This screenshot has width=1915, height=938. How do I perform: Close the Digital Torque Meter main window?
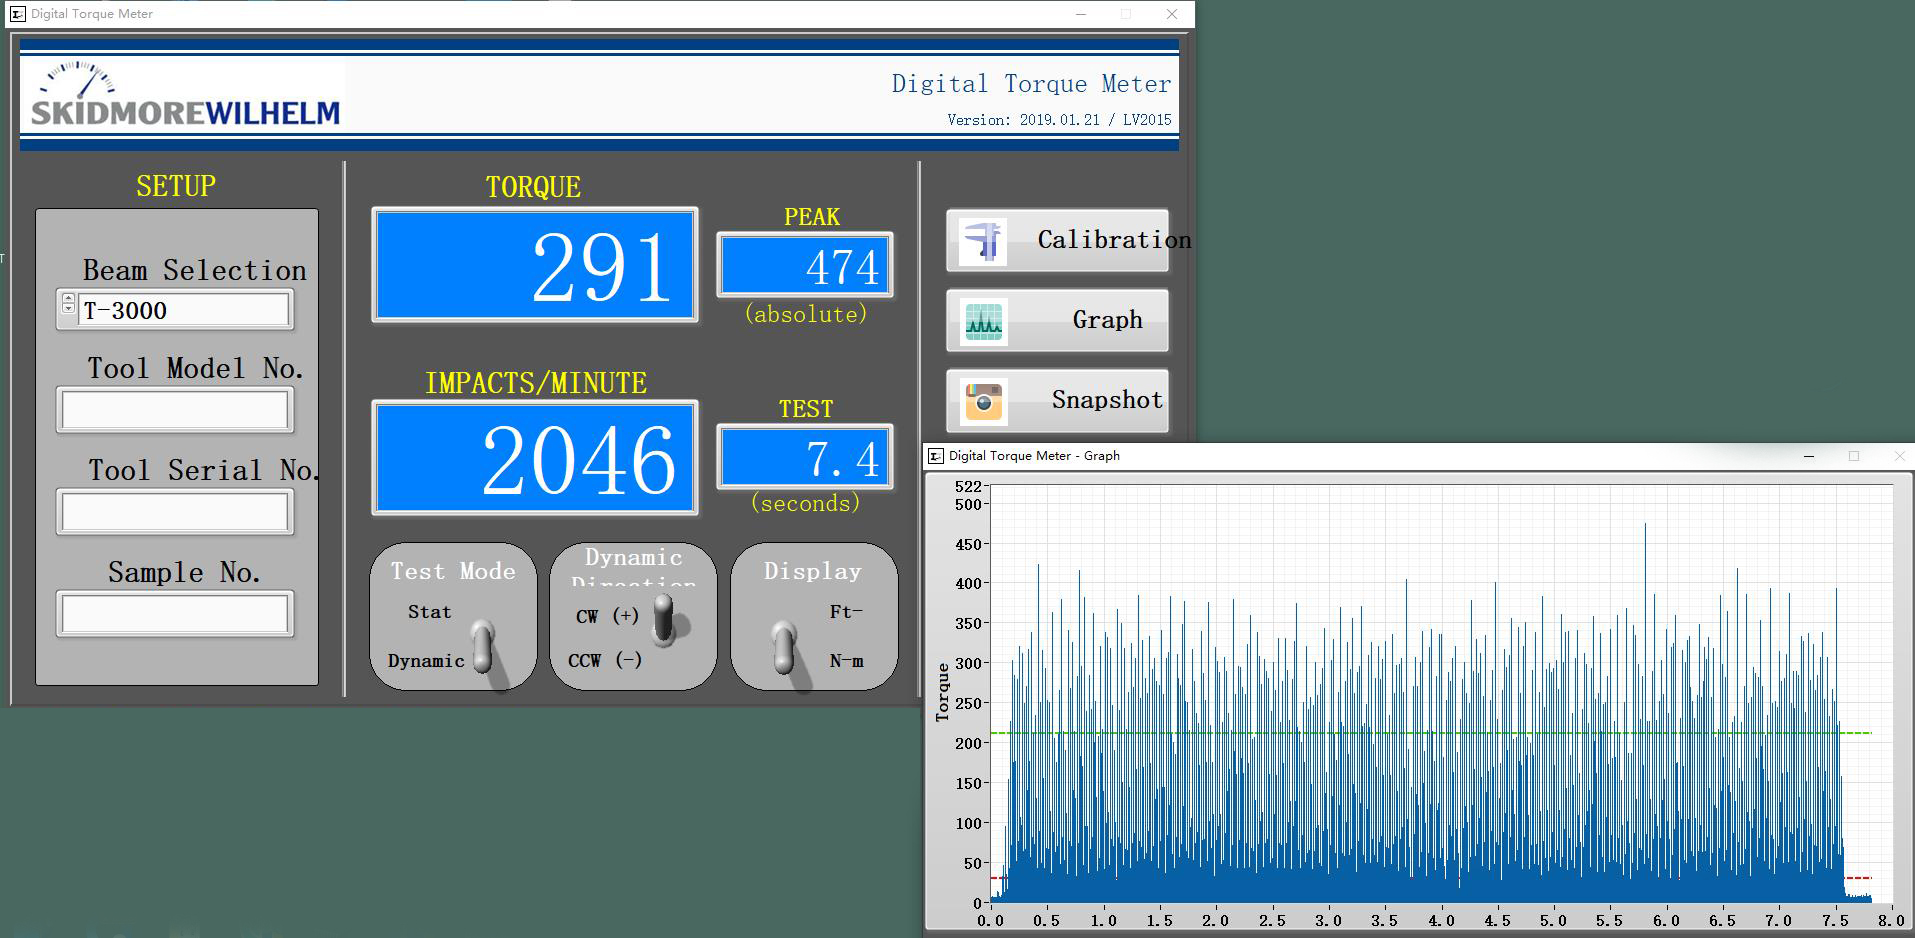click(1172, 14)
